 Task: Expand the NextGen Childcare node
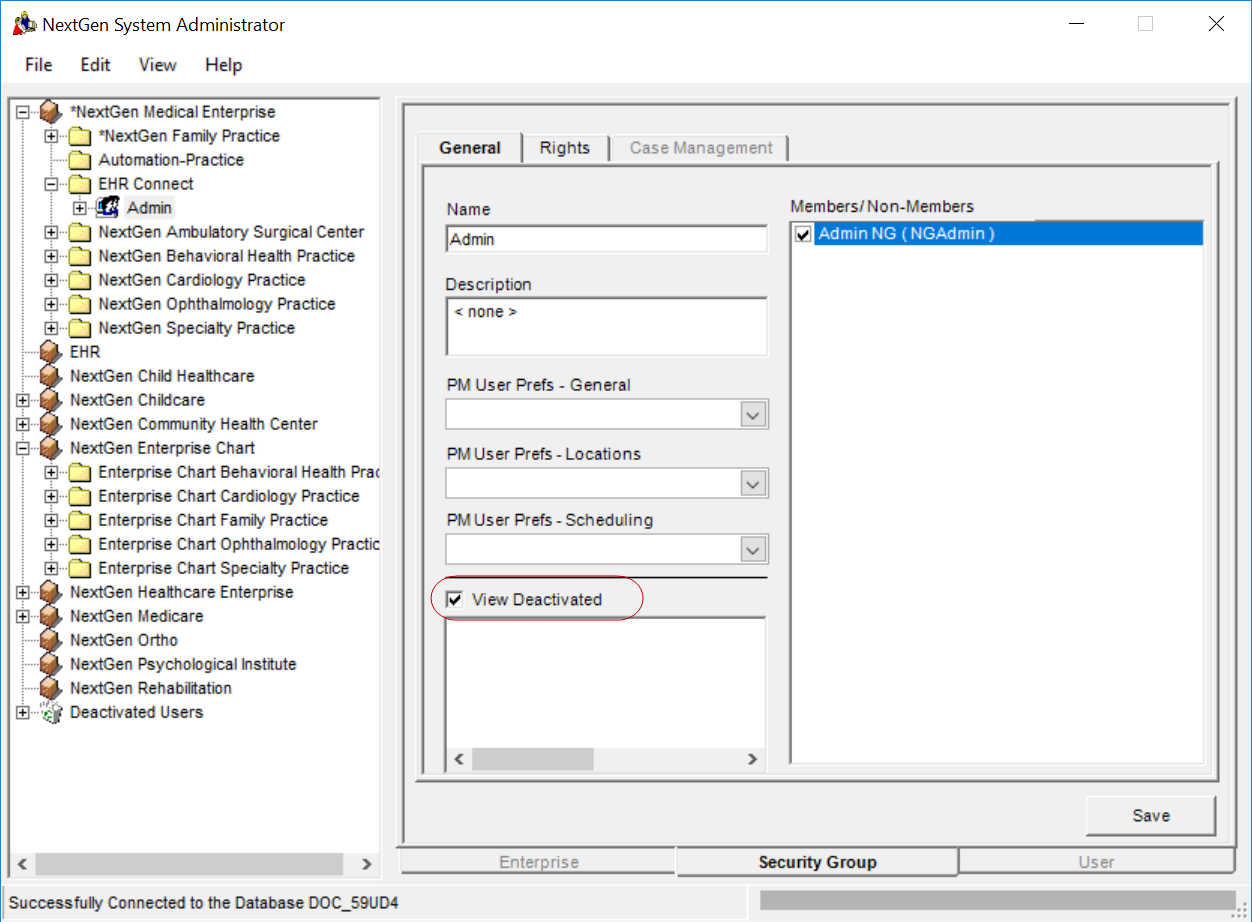[x=23, y=400]
